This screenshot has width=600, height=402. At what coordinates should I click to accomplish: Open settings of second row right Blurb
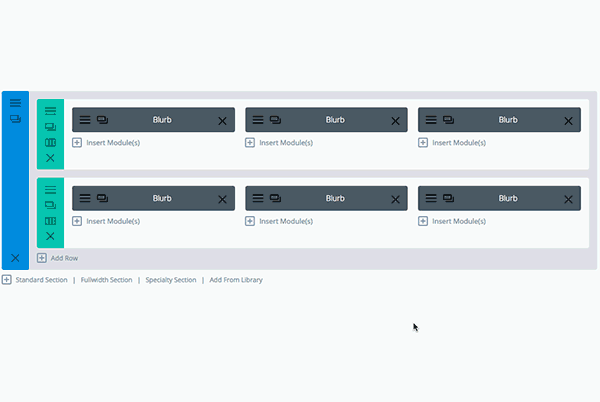coord(431,198)
